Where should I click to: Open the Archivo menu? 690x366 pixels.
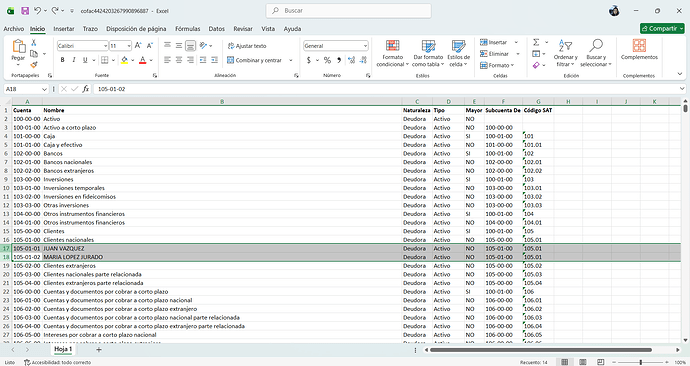pyautogui.click(x=14, y=29)
